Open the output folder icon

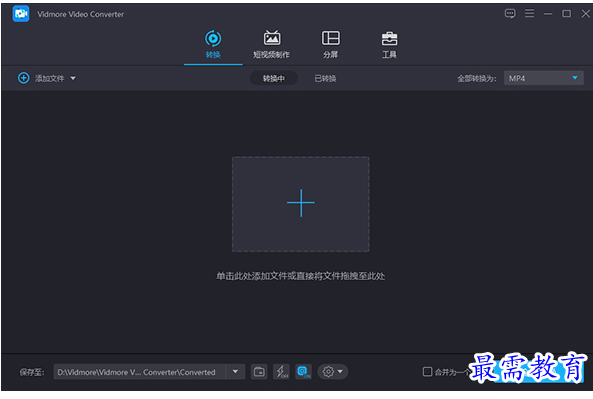[259, 372]
